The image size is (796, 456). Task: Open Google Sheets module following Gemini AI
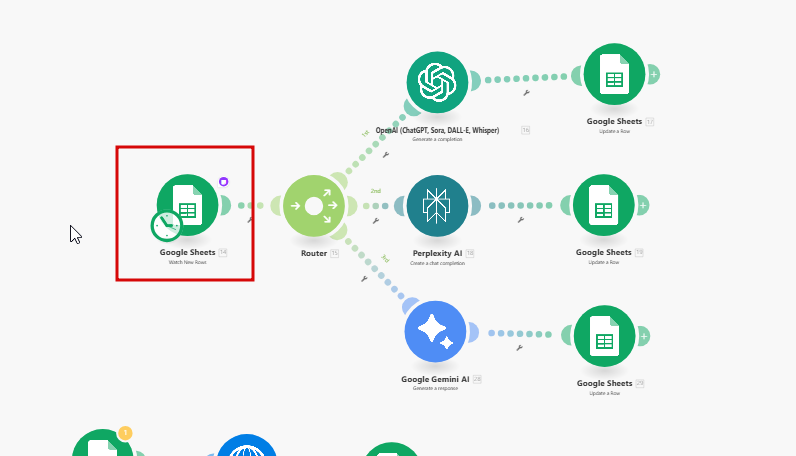coord(605,336)
